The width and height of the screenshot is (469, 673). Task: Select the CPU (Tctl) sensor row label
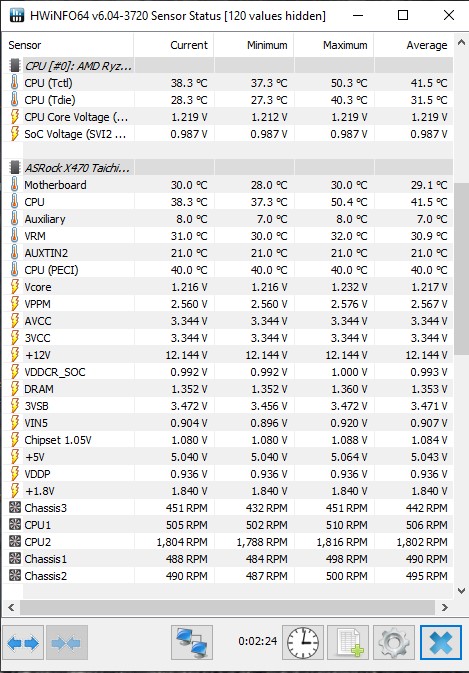pyautogui.click(x=48, y=83)
